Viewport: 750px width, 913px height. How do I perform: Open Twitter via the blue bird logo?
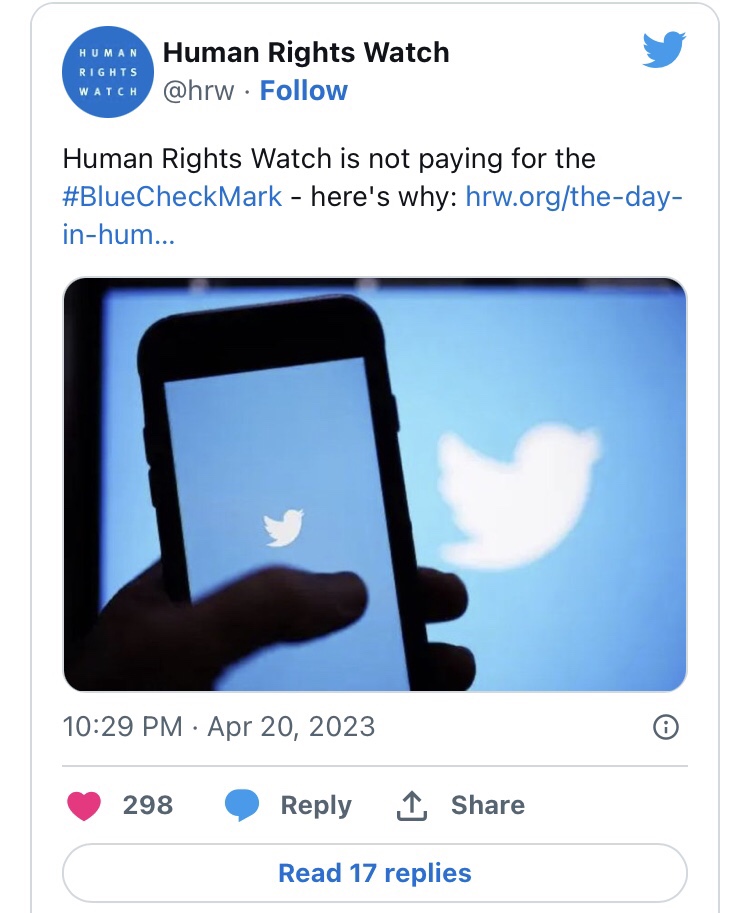point(665,51)
